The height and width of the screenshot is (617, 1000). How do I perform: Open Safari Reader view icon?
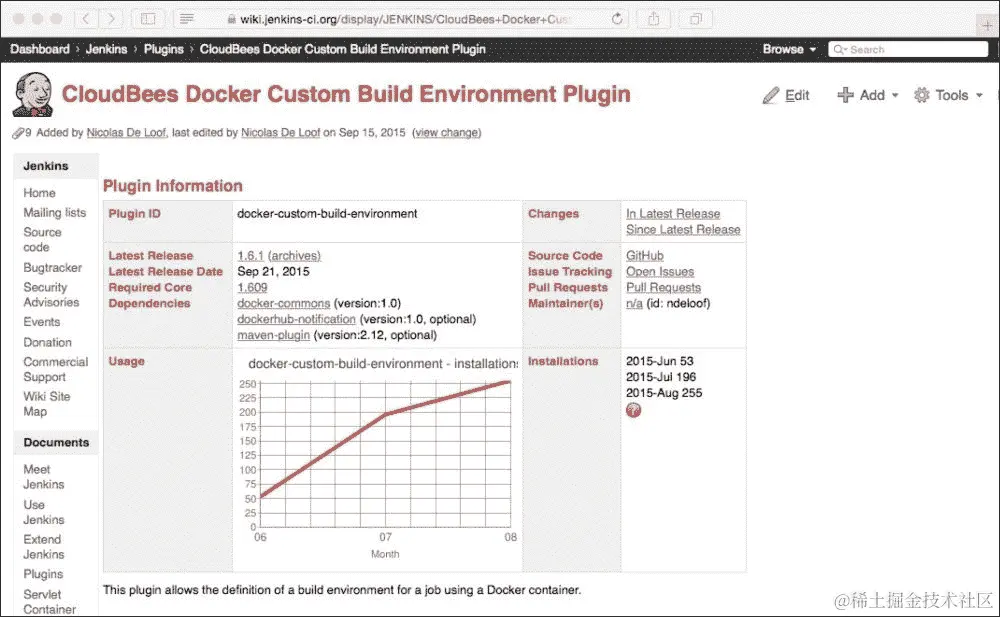coord(186,19)
